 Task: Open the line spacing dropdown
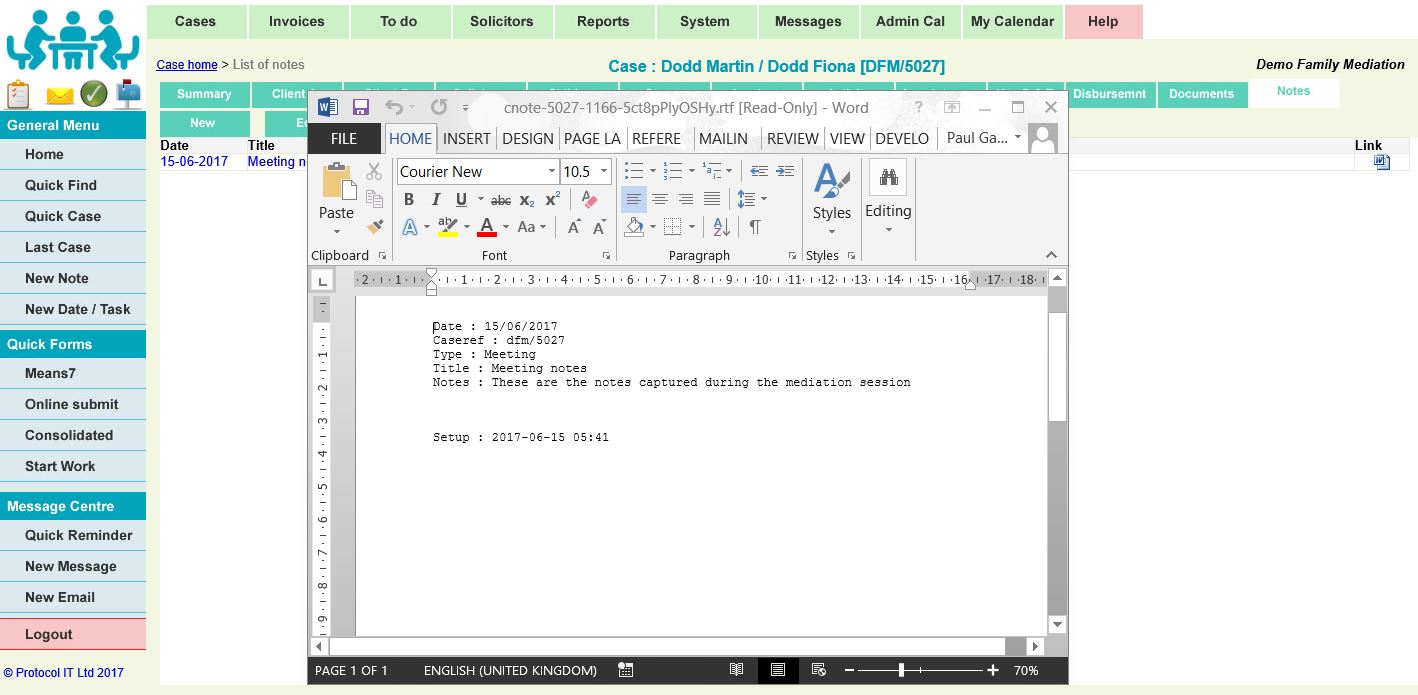764,199
